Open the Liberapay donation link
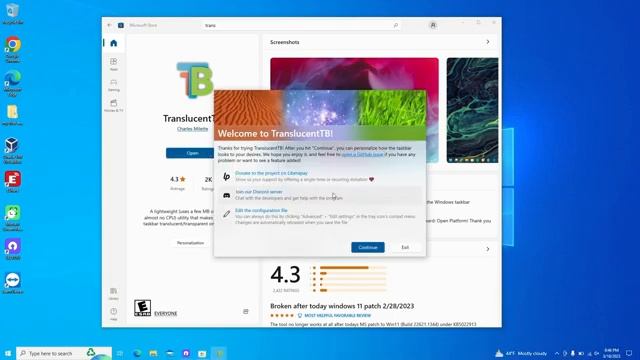 271,173
